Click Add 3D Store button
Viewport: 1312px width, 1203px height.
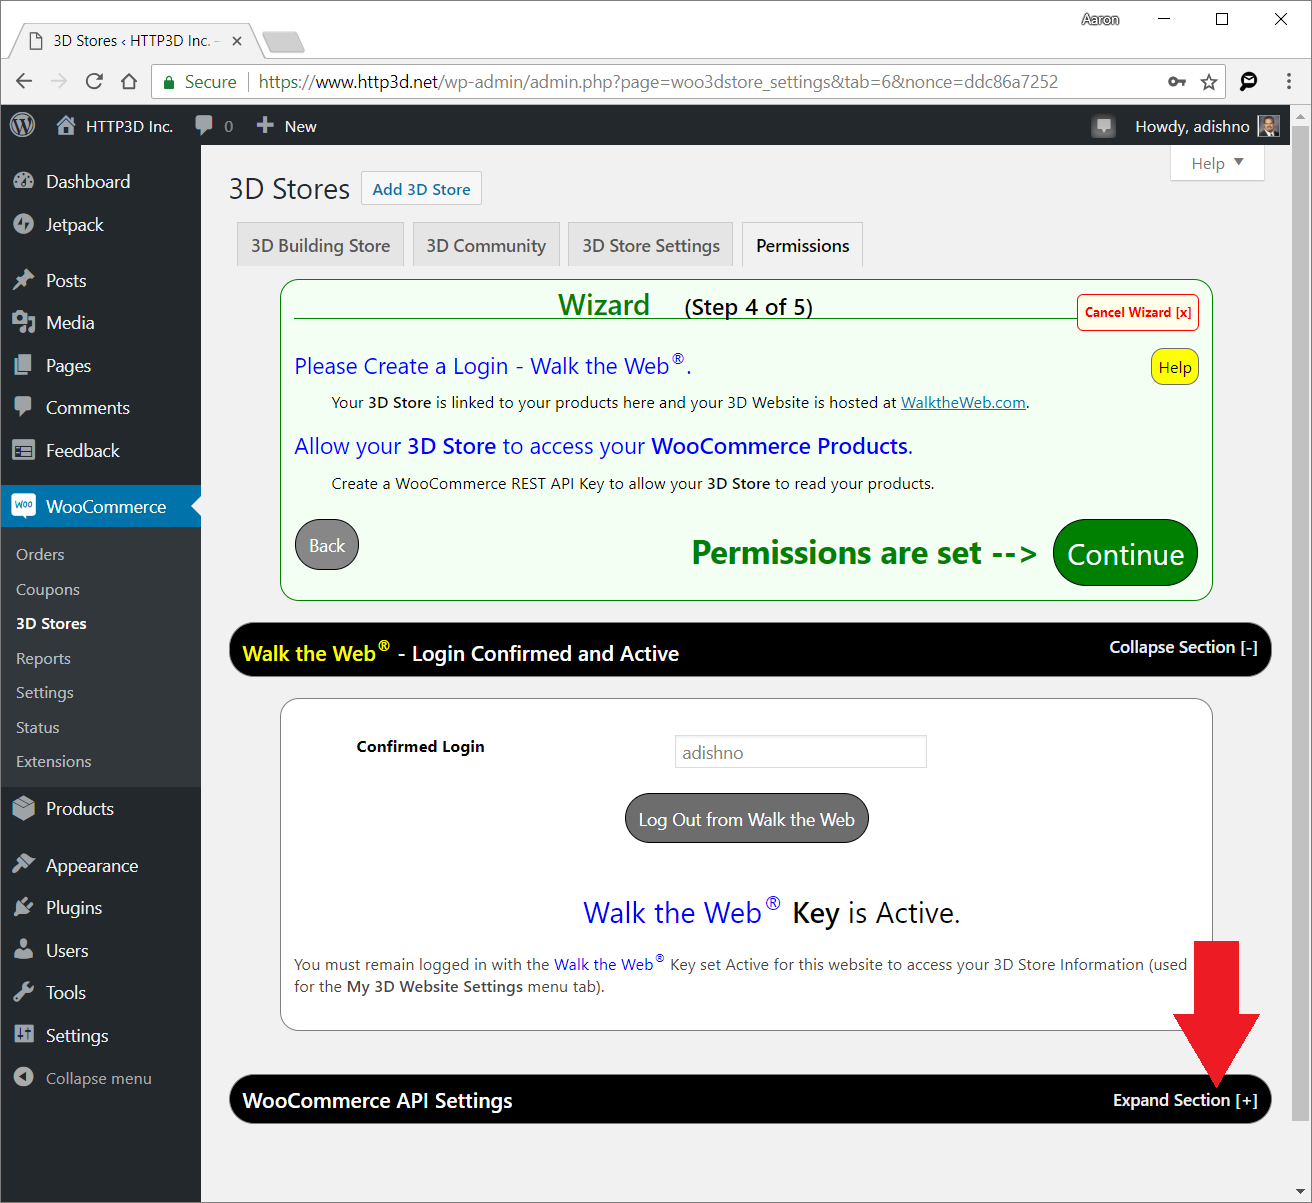421,189
